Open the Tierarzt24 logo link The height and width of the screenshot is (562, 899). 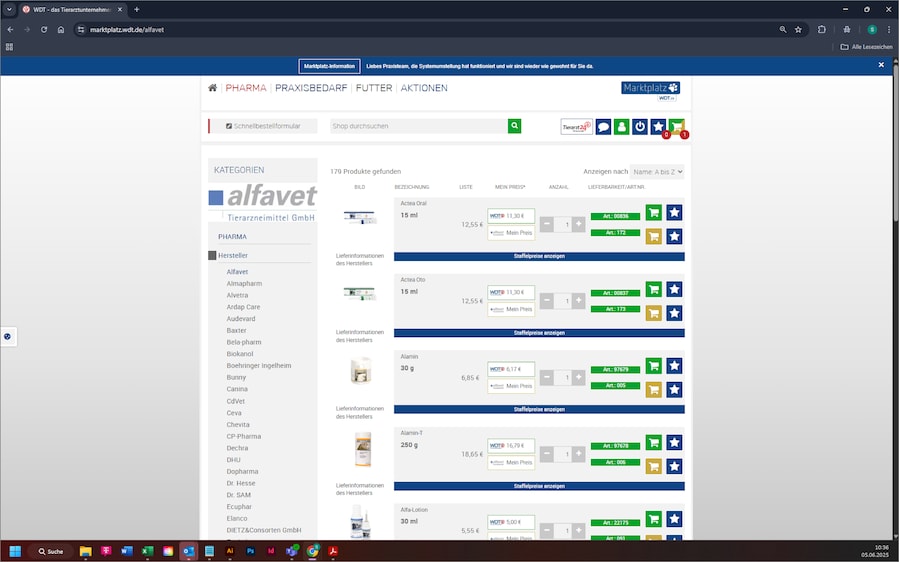(x=576, y=127)
